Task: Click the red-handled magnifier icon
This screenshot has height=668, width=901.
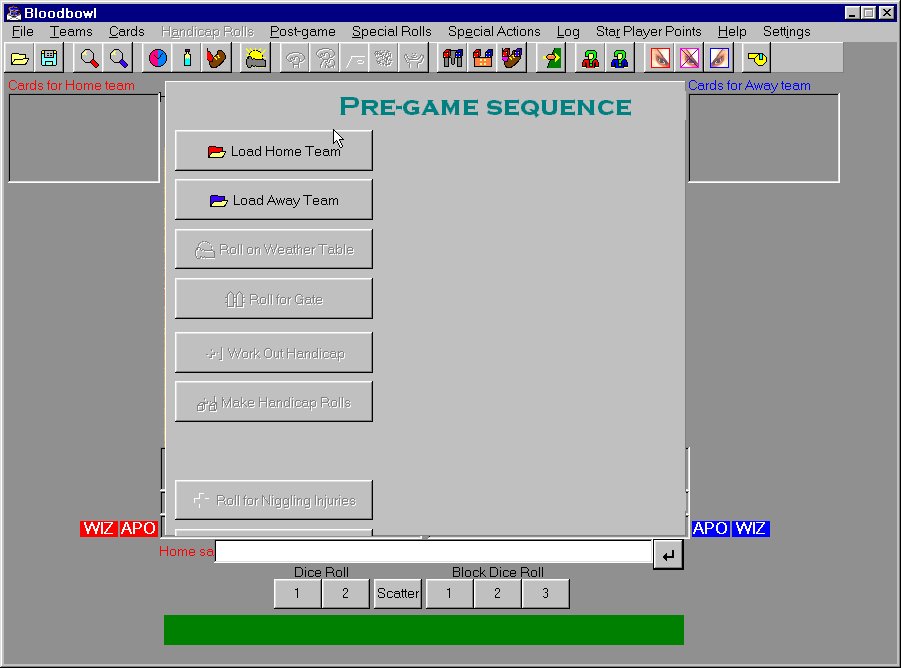Action: coord(89,58)
